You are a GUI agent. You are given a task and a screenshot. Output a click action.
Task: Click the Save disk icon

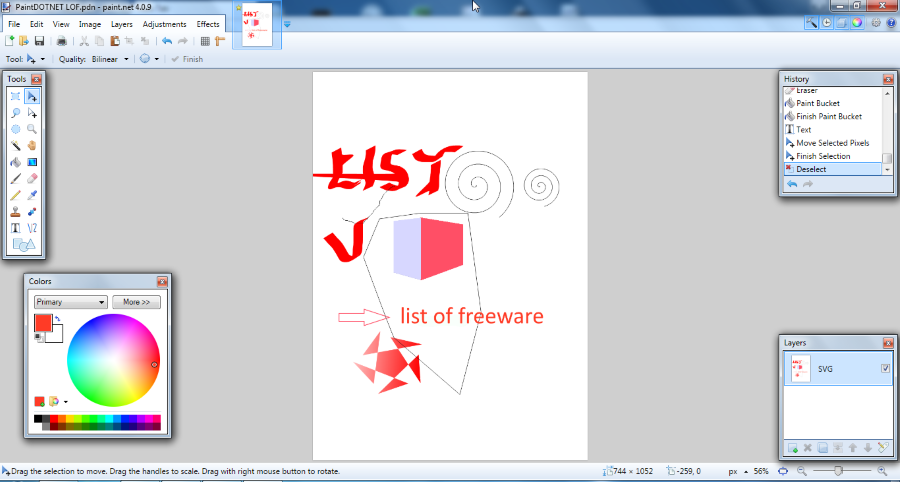39,41
